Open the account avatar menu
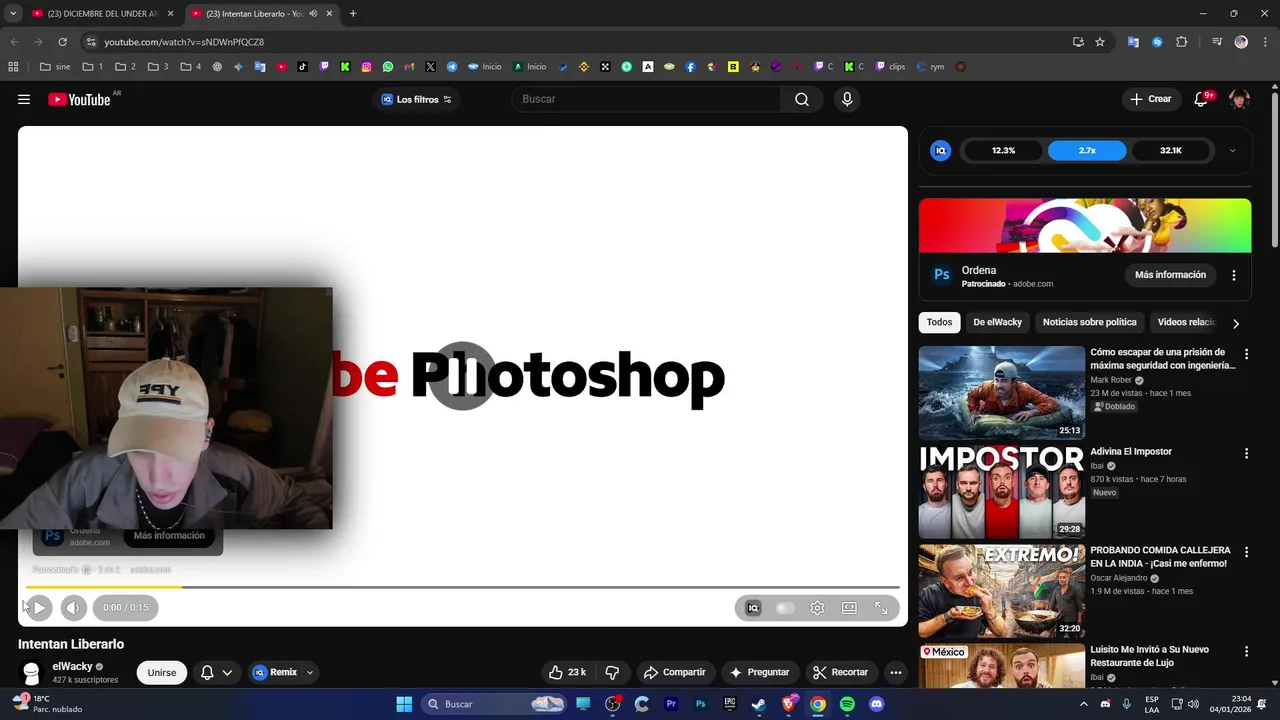 tap(1239, 99)
